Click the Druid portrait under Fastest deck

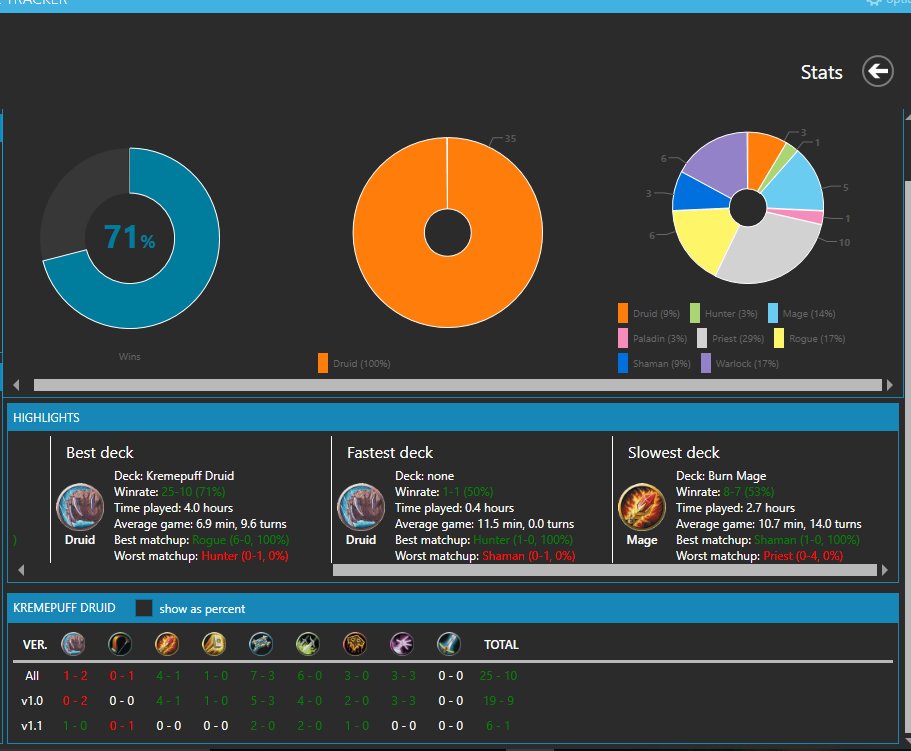click(x=361, y=507)
